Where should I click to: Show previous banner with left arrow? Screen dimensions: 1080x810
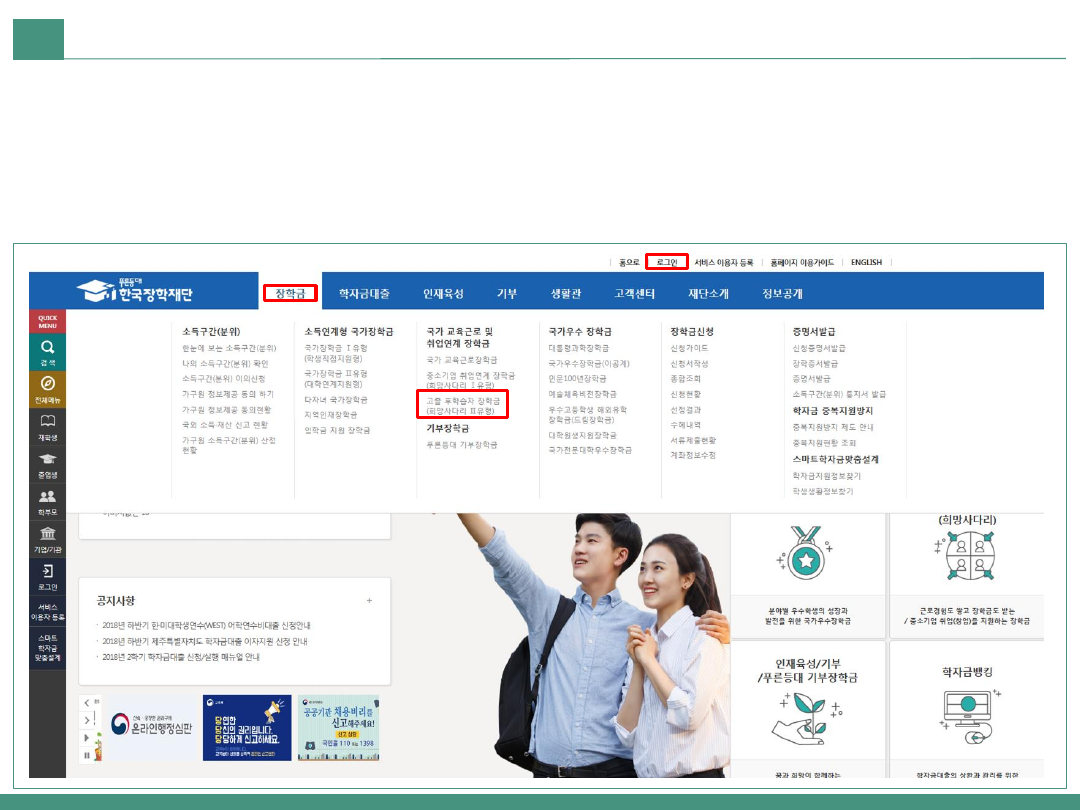(x=88, y=704)
